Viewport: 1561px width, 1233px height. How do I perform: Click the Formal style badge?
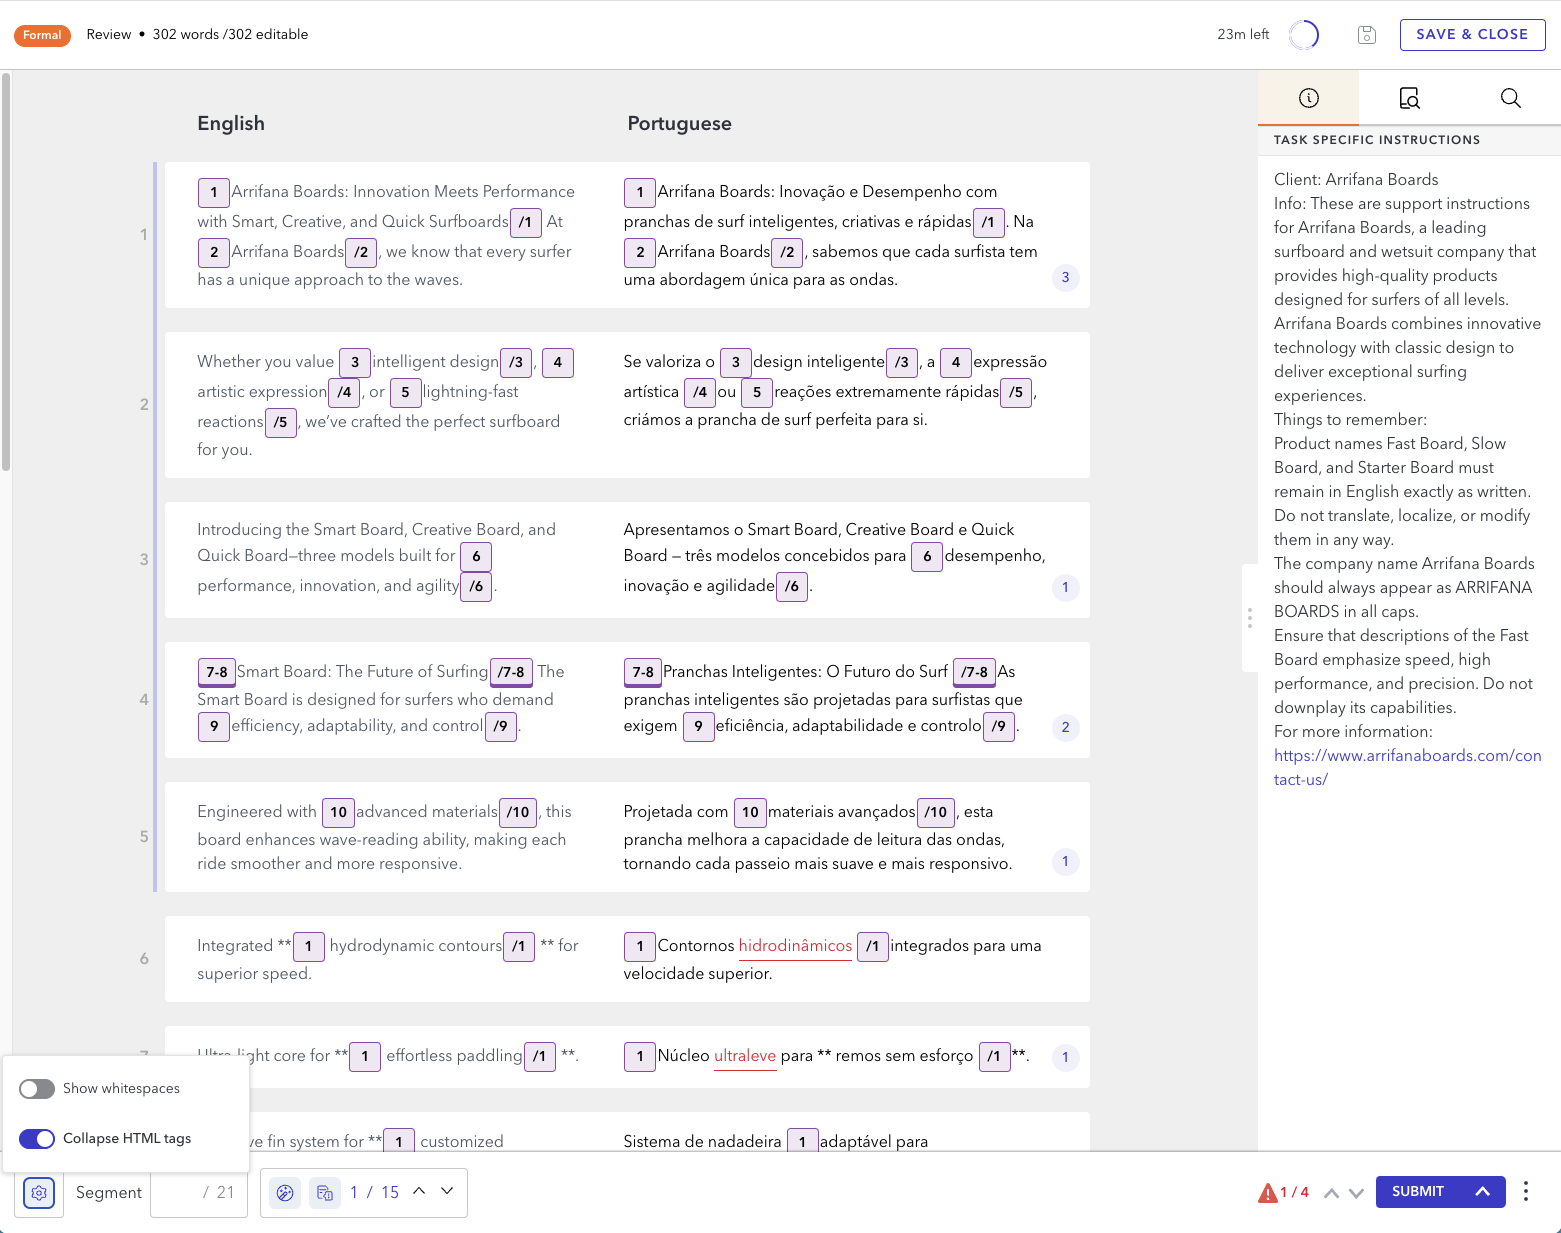tap(42, 35)
